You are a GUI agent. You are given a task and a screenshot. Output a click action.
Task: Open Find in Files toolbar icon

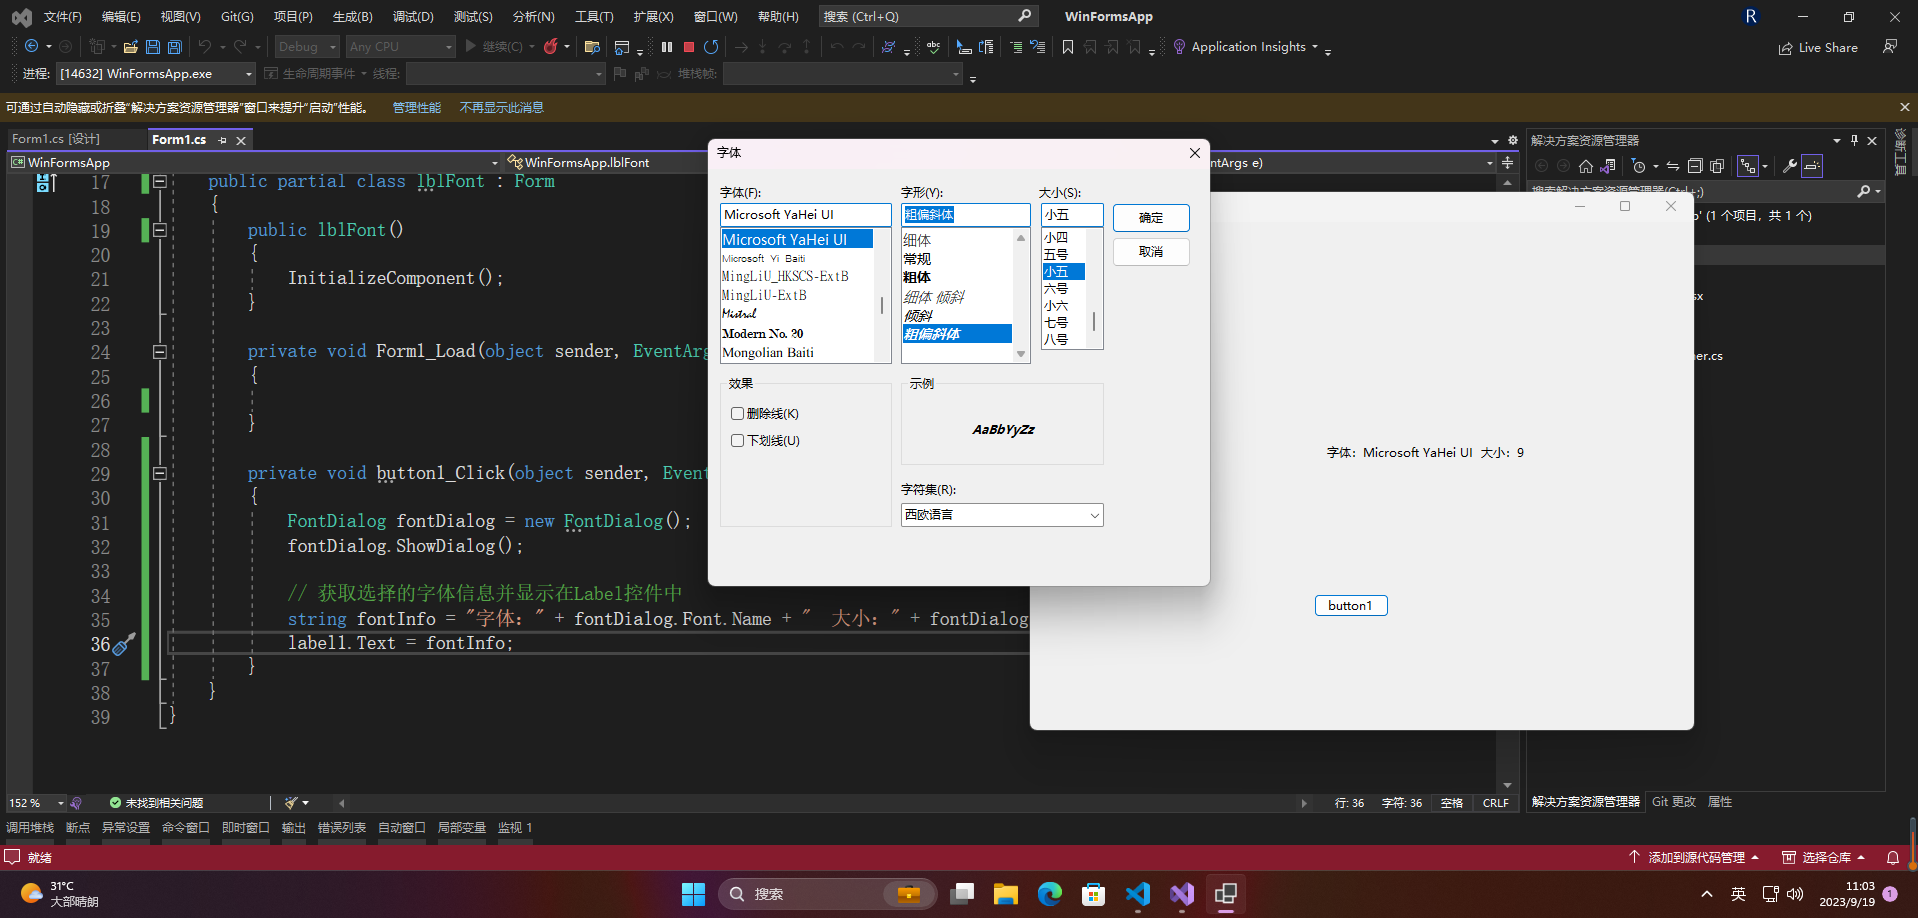click(592, 47)
